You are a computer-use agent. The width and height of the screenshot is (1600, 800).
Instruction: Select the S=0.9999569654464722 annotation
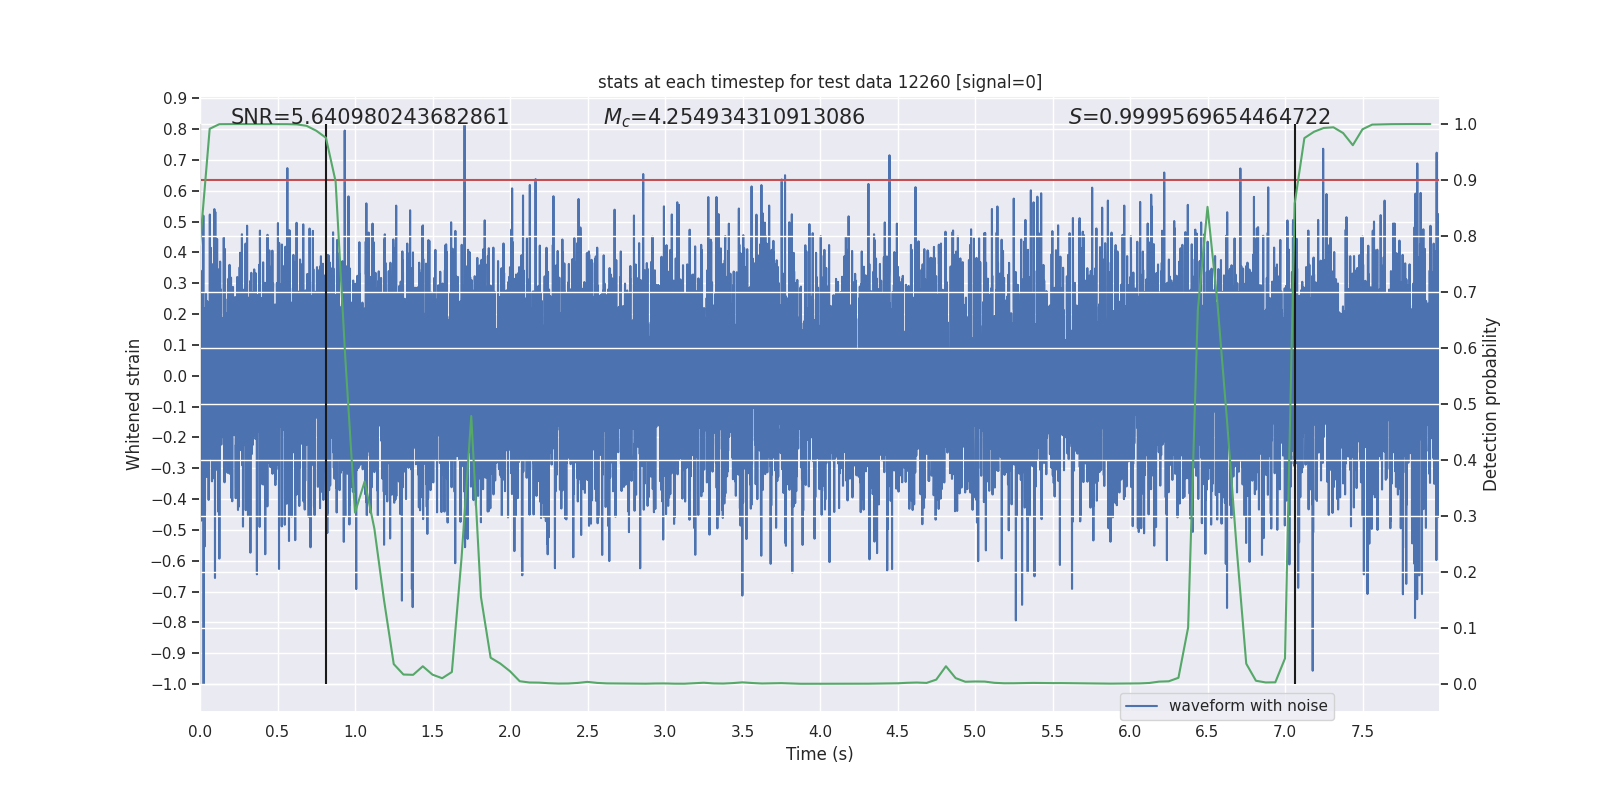coord(1200,117)
